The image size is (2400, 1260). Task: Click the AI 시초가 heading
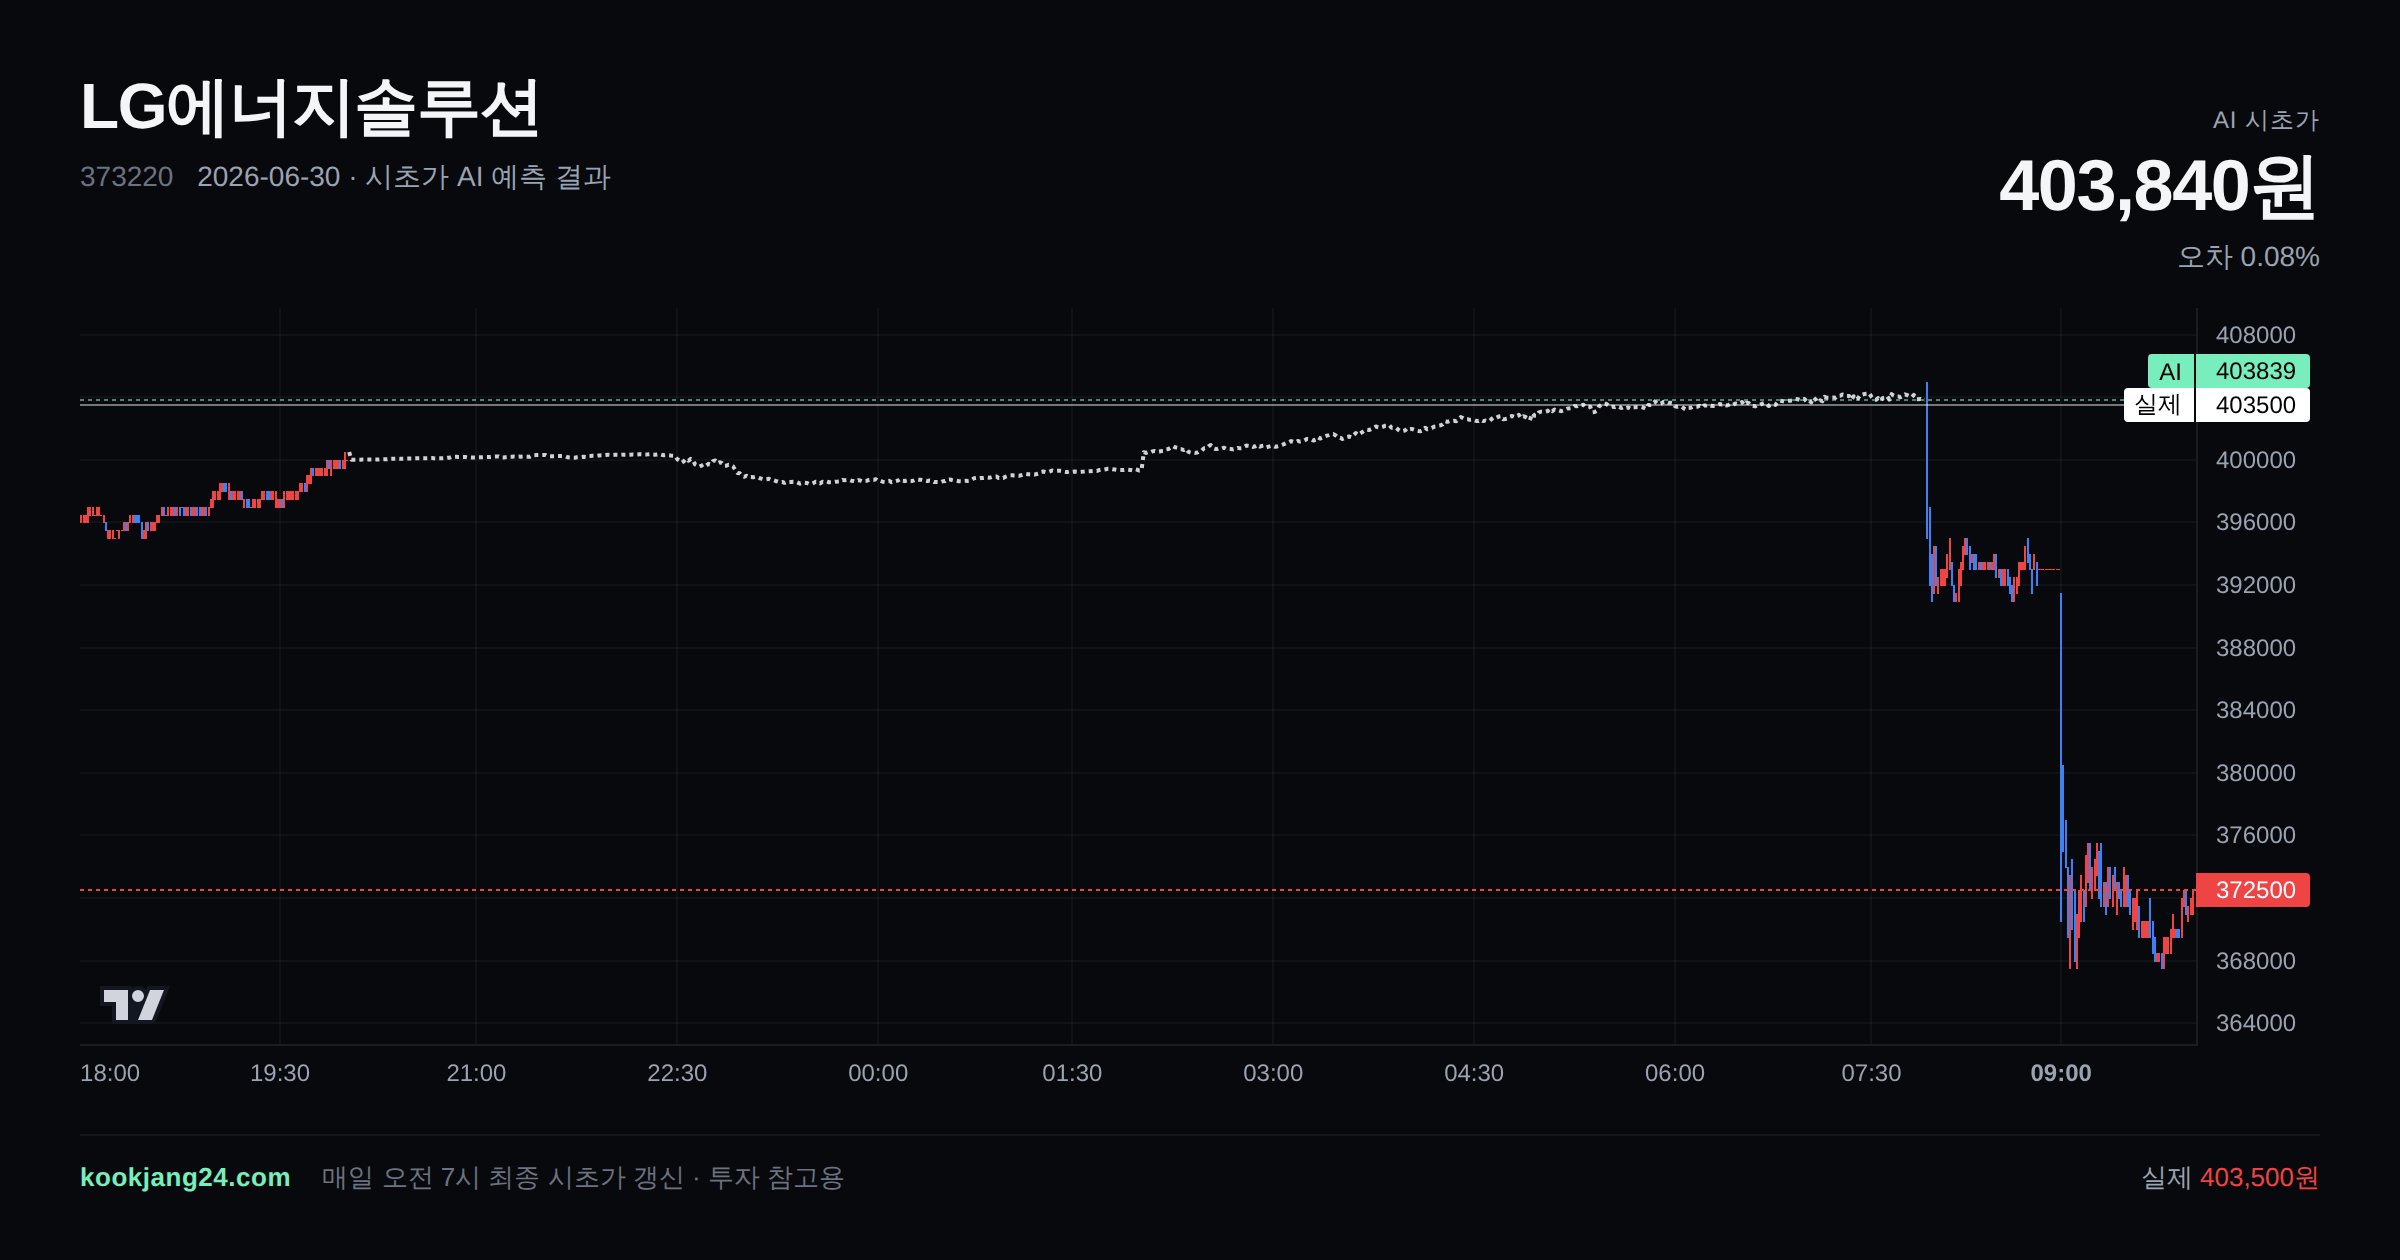2265,120
